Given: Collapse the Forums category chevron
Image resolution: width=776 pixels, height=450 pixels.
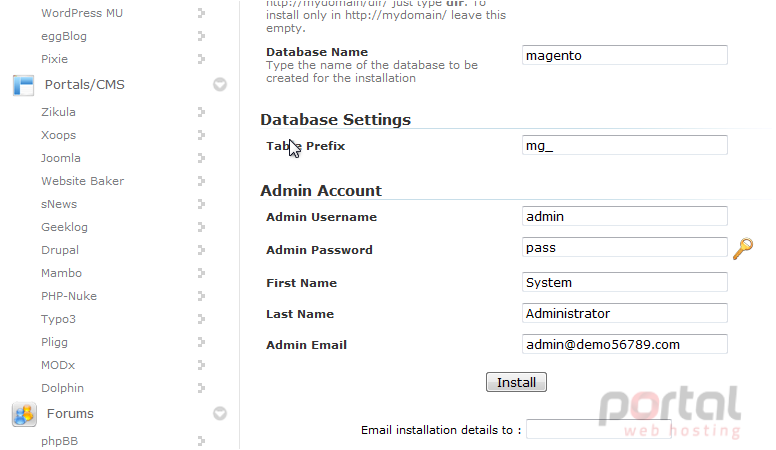Looking at the screenshot, I should 220,413.
